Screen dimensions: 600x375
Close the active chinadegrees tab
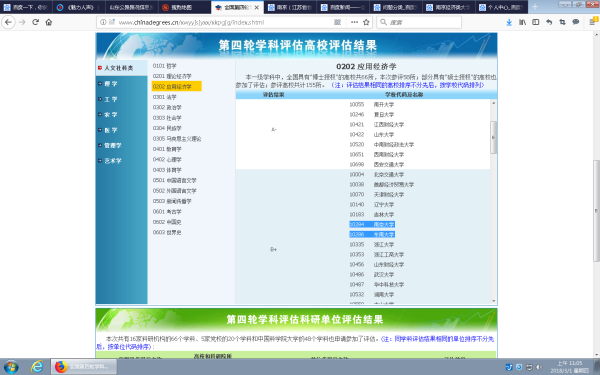coord(257,8)
